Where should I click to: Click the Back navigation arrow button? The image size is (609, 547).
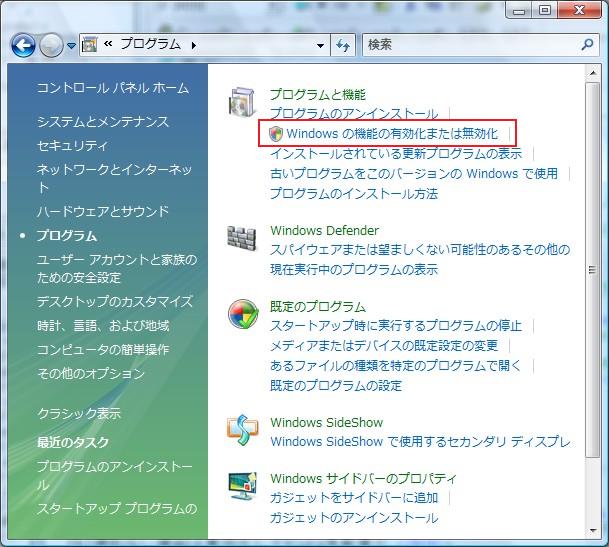point(23,45)
